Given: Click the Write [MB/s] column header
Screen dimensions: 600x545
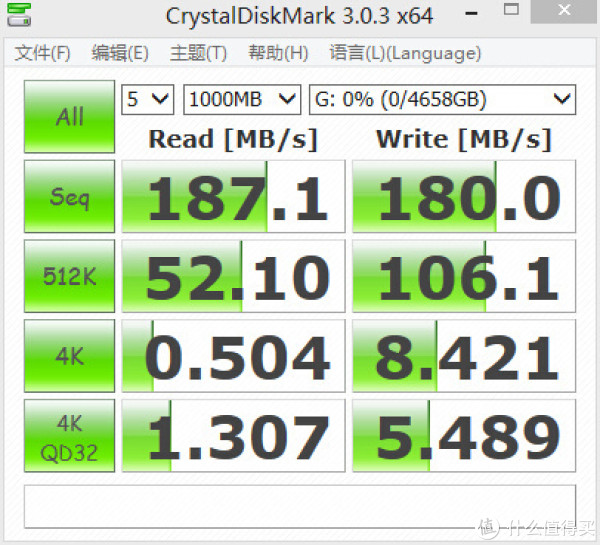Looking at the screenshot, I should tap(464, 139).
